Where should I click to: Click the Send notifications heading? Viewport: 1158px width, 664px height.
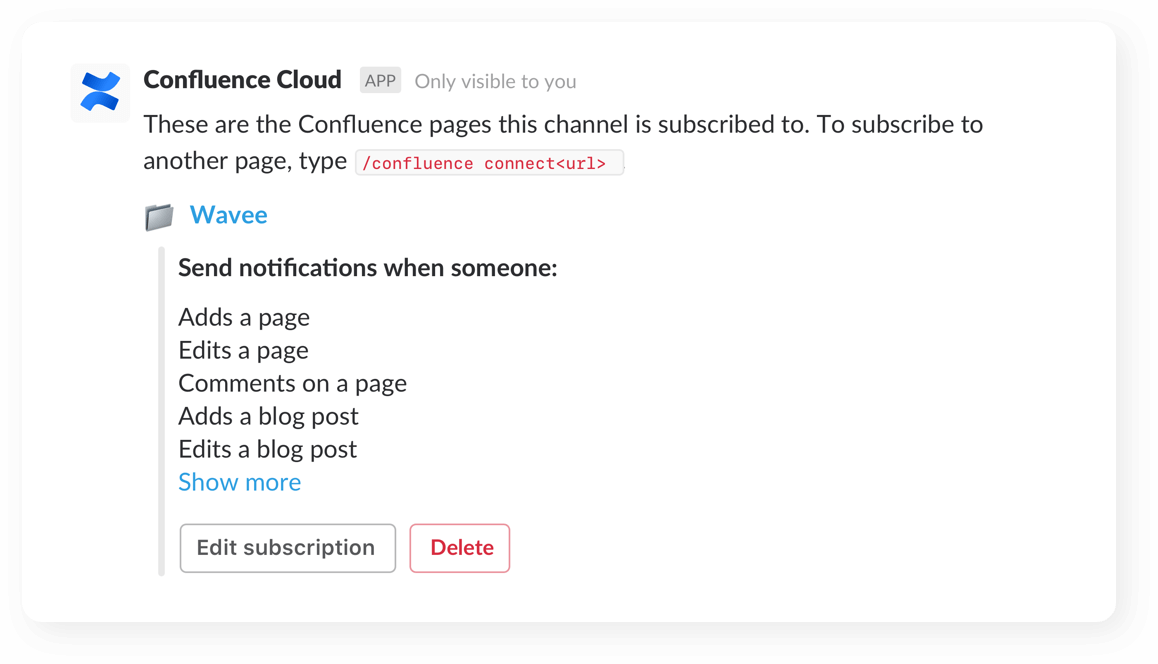coord(368,267)
